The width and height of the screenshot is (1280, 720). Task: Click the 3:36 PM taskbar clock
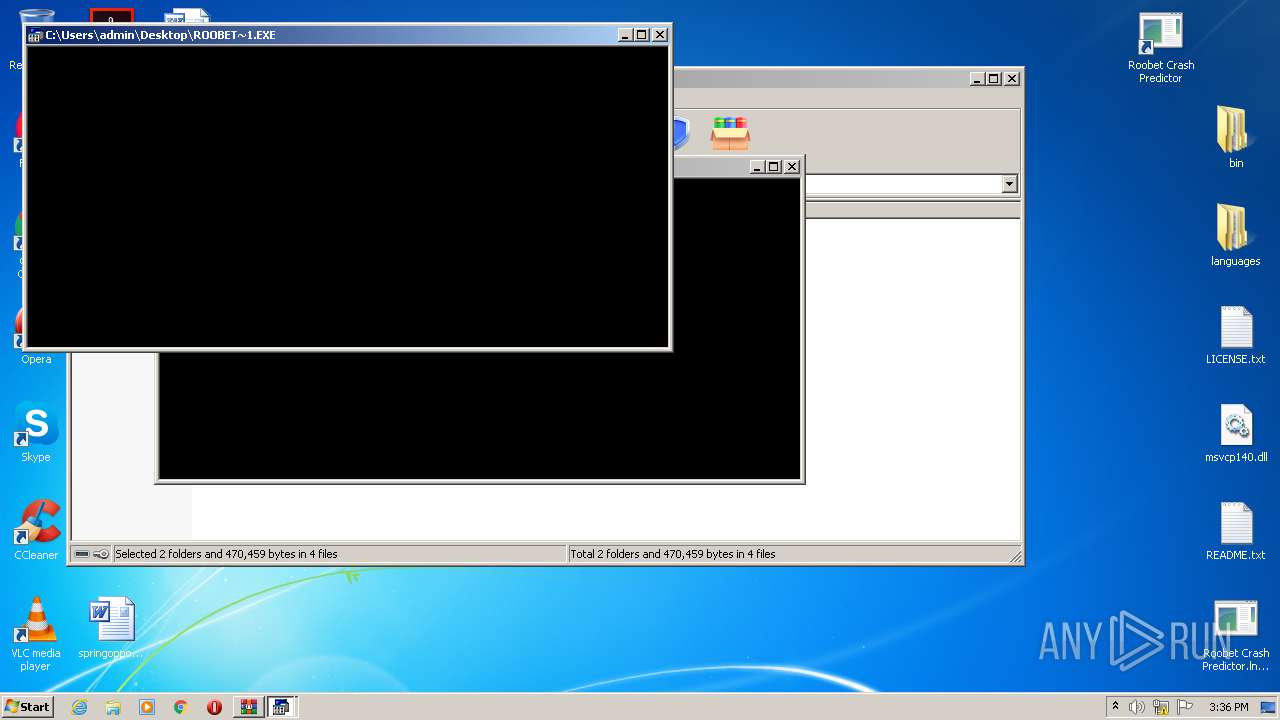(x=1228, y=707)
